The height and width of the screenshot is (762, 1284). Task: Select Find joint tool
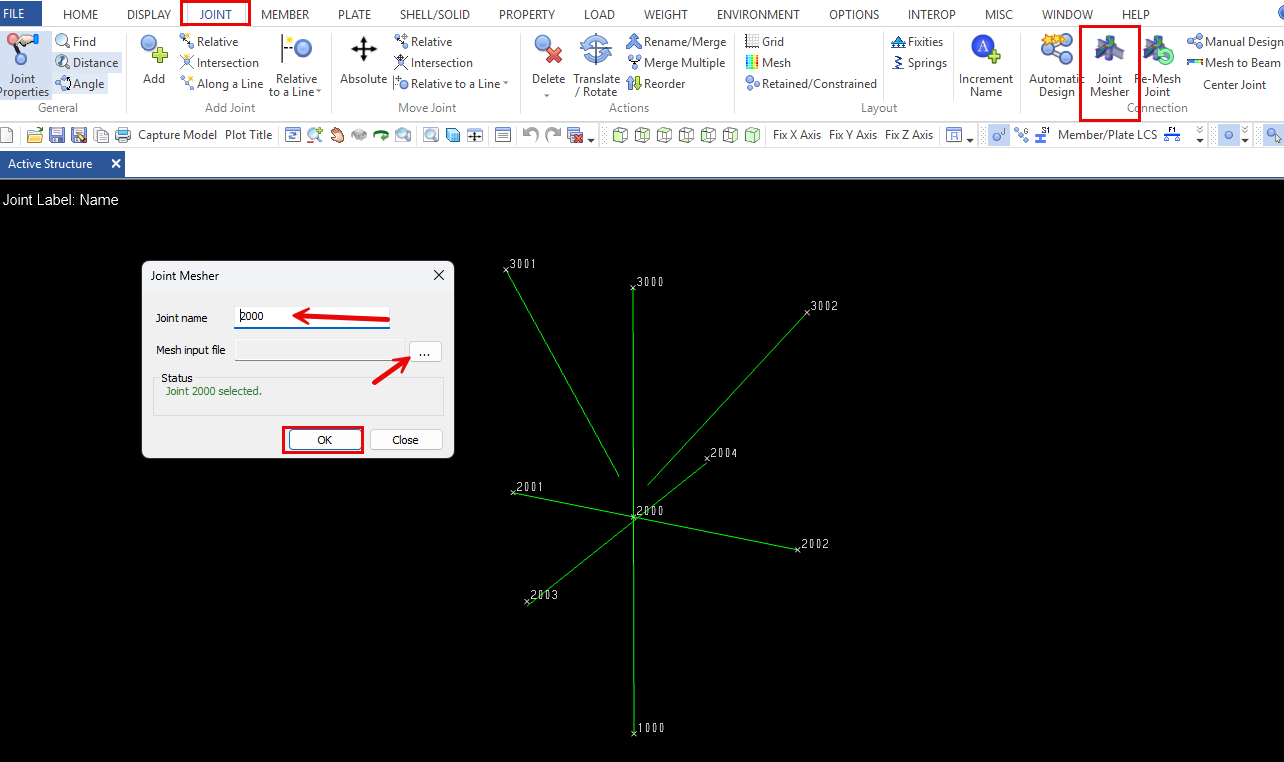(76, 41)
